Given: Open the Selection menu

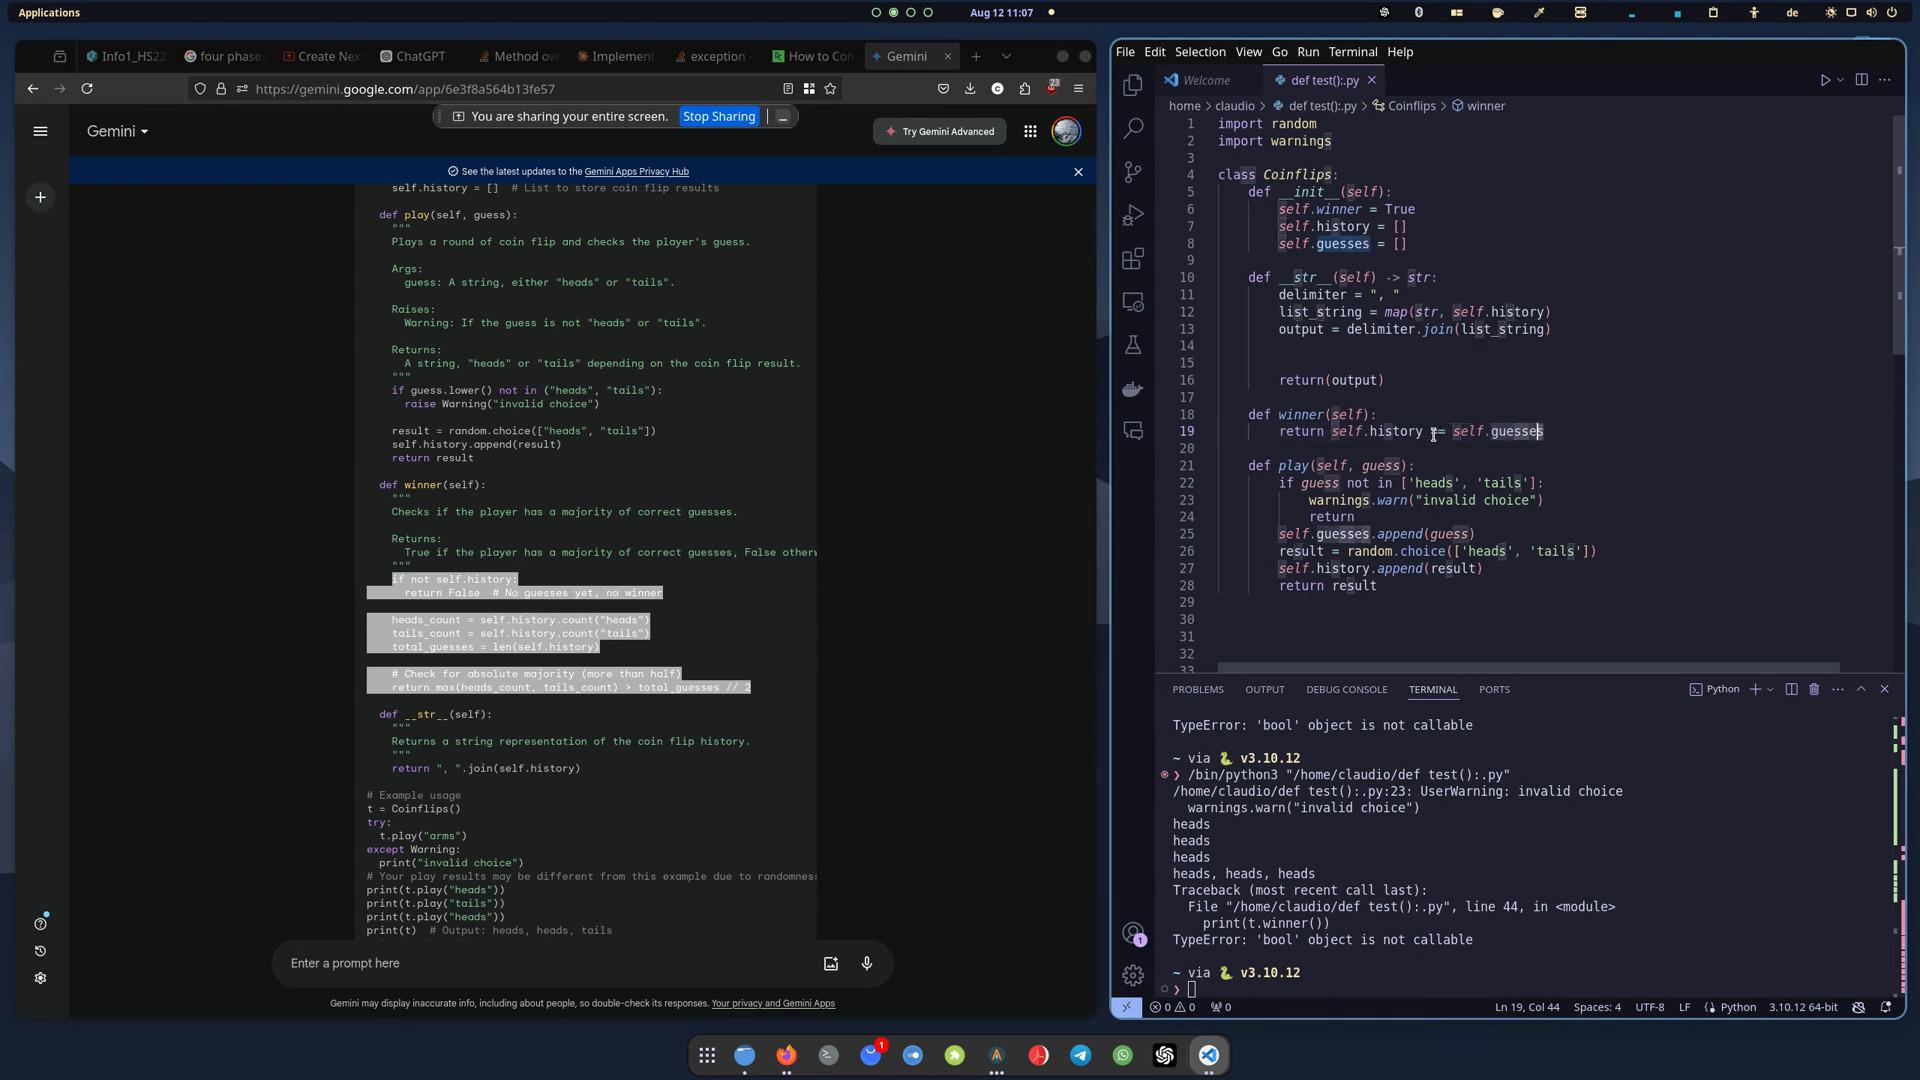Looking at the screenshot, I should [x=1200, y=52].
